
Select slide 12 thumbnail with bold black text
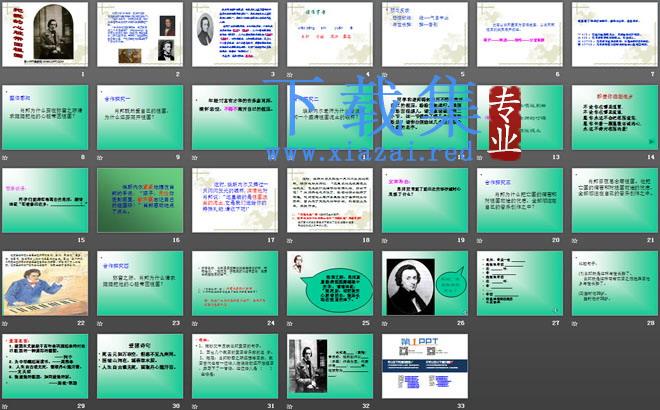425,117
